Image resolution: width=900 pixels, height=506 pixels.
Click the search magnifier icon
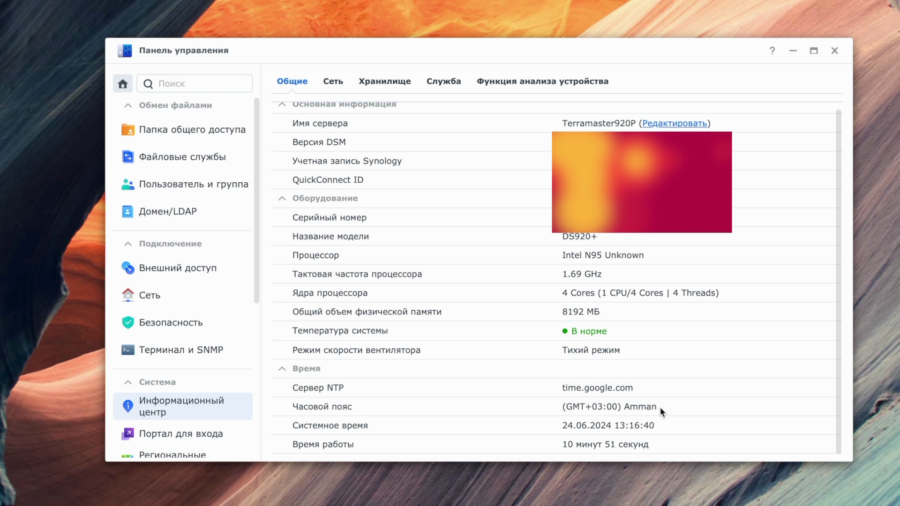(148, 84)
